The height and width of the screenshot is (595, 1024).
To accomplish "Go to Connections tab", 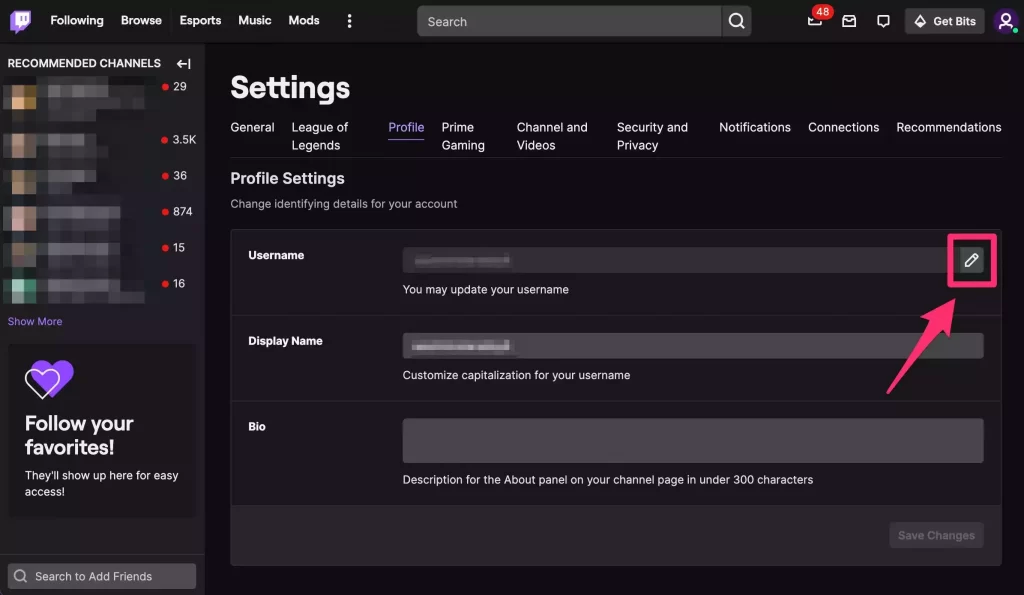I will pyautogui.click(x=843, y=127).
